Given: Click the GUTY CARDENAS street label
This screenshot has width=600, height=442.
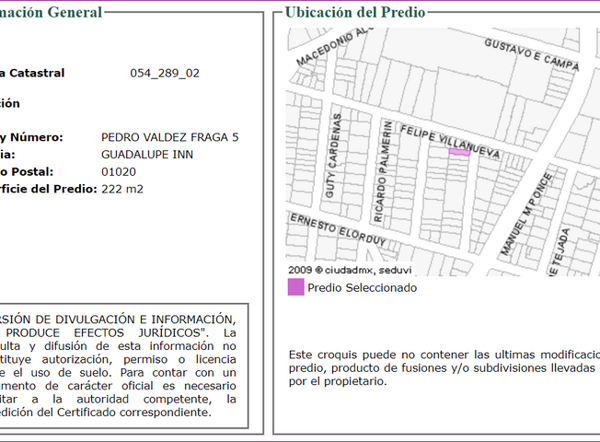Looking at the screenshot, I should (333, 156).
